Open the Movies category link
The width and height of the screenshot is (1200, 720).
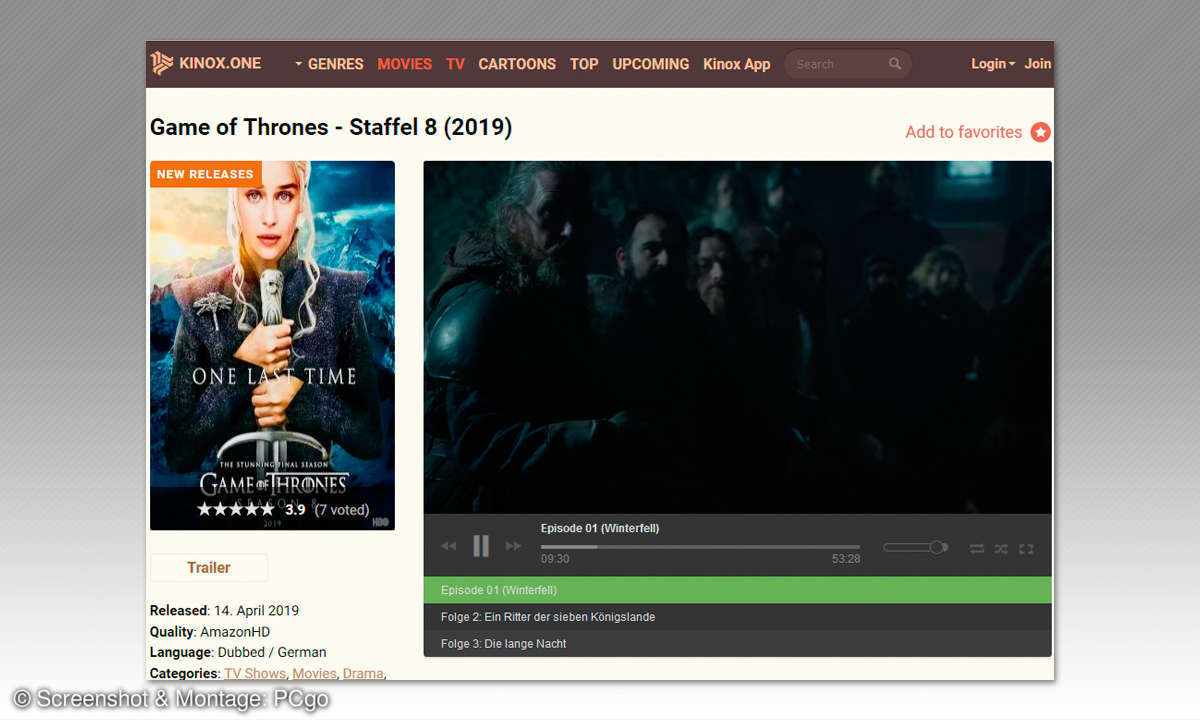314,673
